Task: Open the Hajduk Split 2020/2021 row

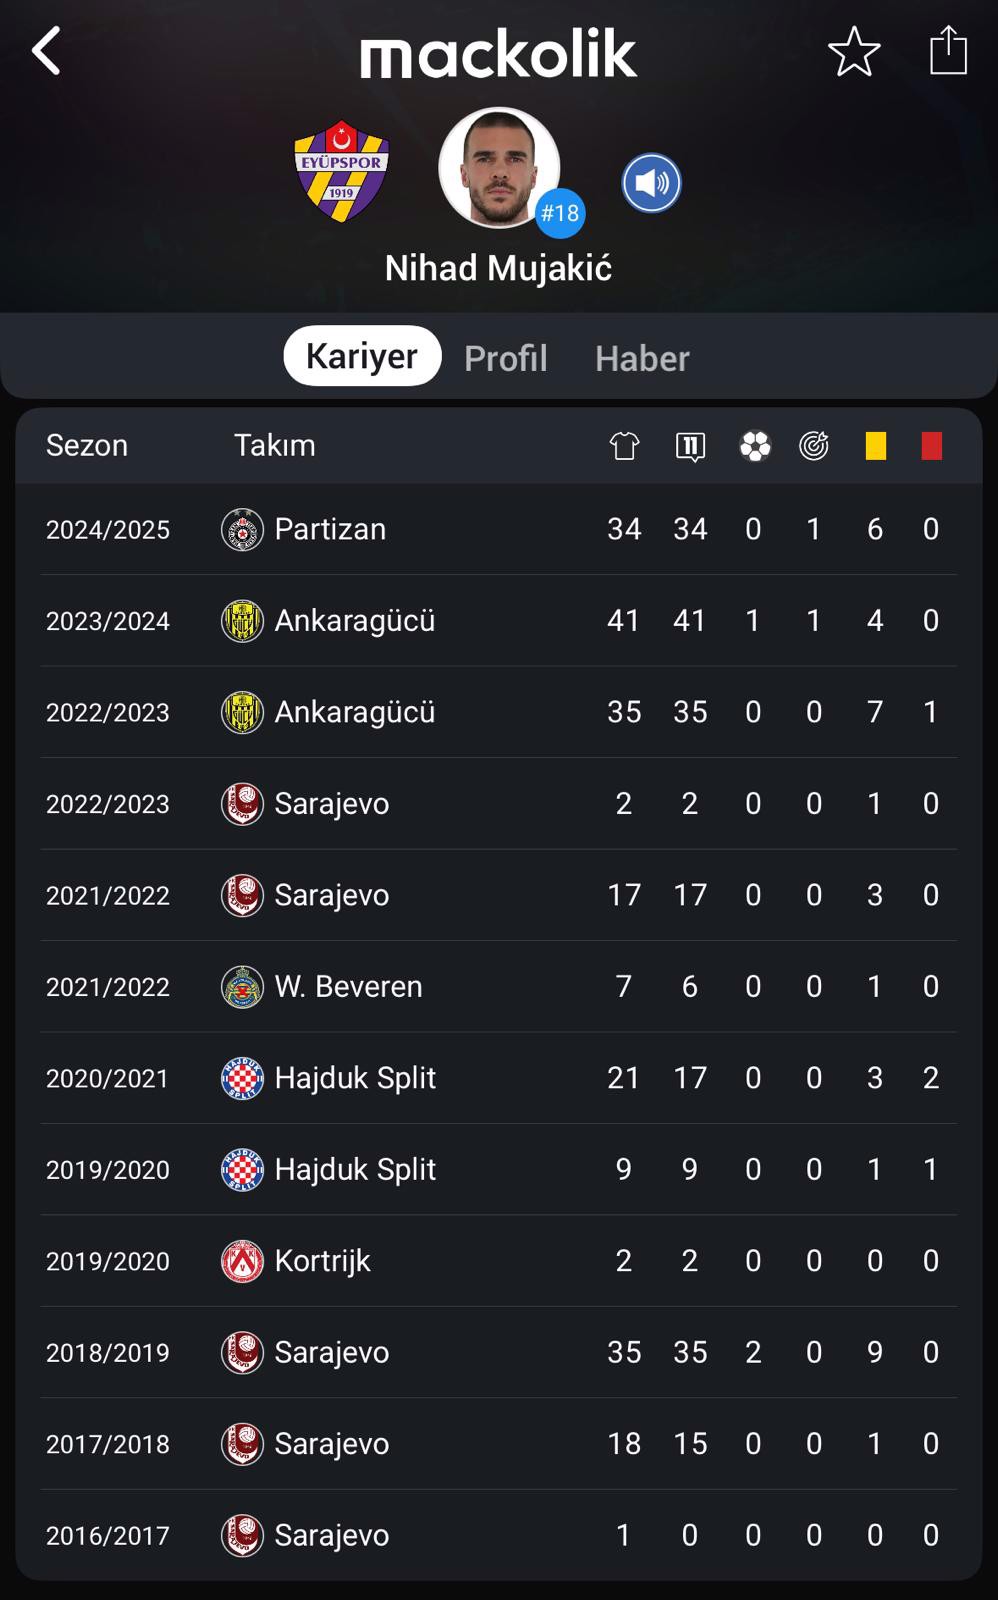Action: 499,1078
